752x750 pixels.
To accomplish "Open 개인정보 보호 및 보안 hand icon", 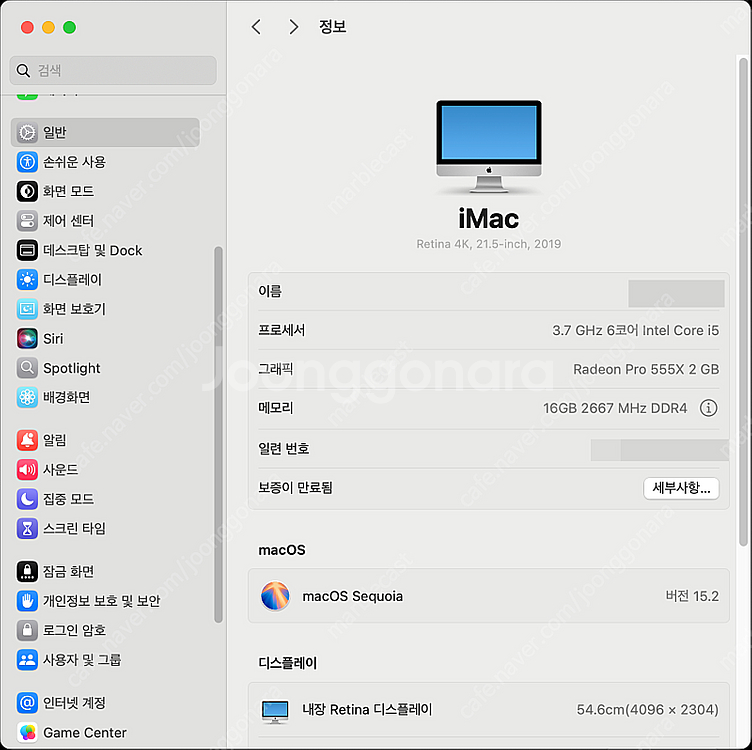I will click(27, 601).
